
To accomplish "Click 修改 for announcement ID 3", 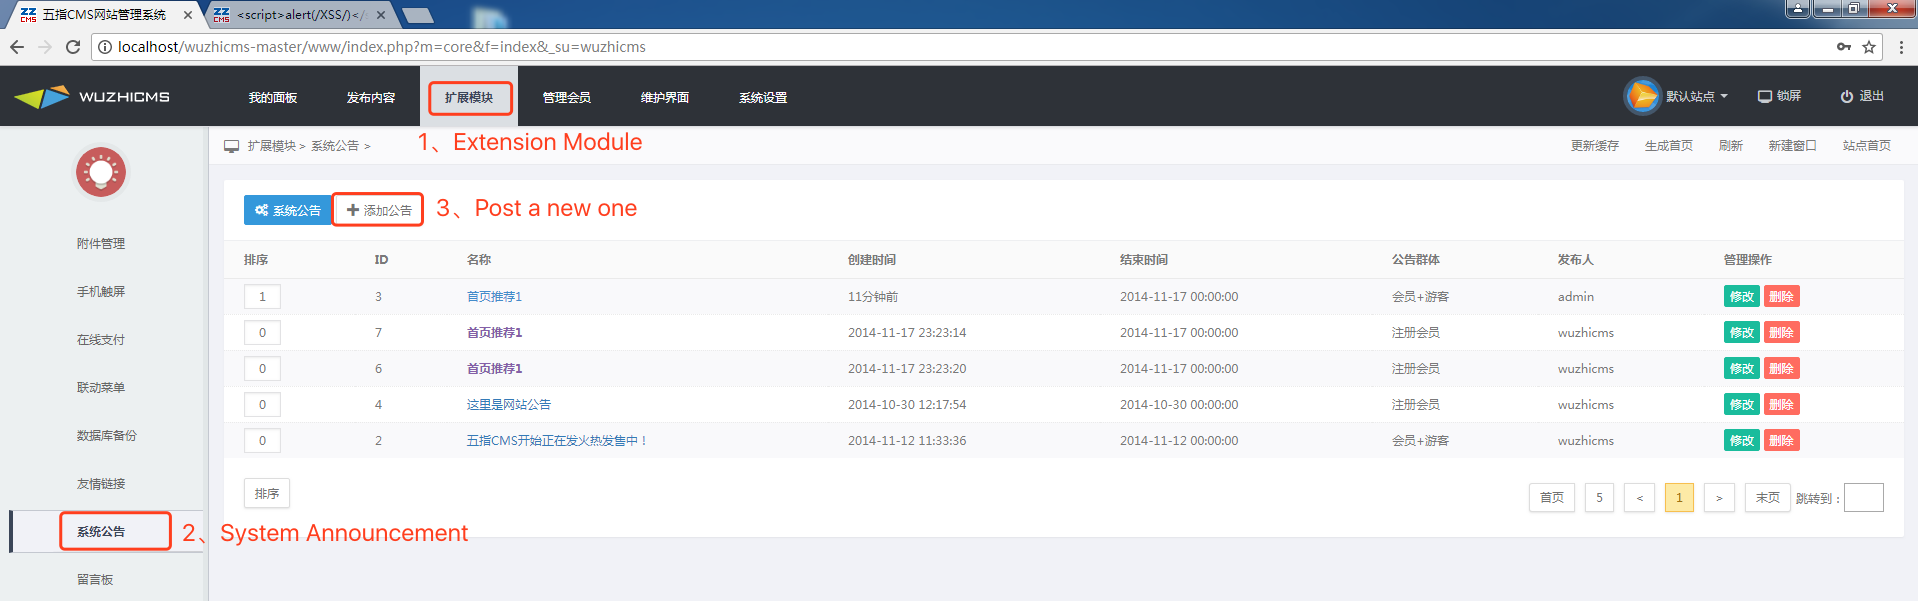I will [x=1741, y=297].
